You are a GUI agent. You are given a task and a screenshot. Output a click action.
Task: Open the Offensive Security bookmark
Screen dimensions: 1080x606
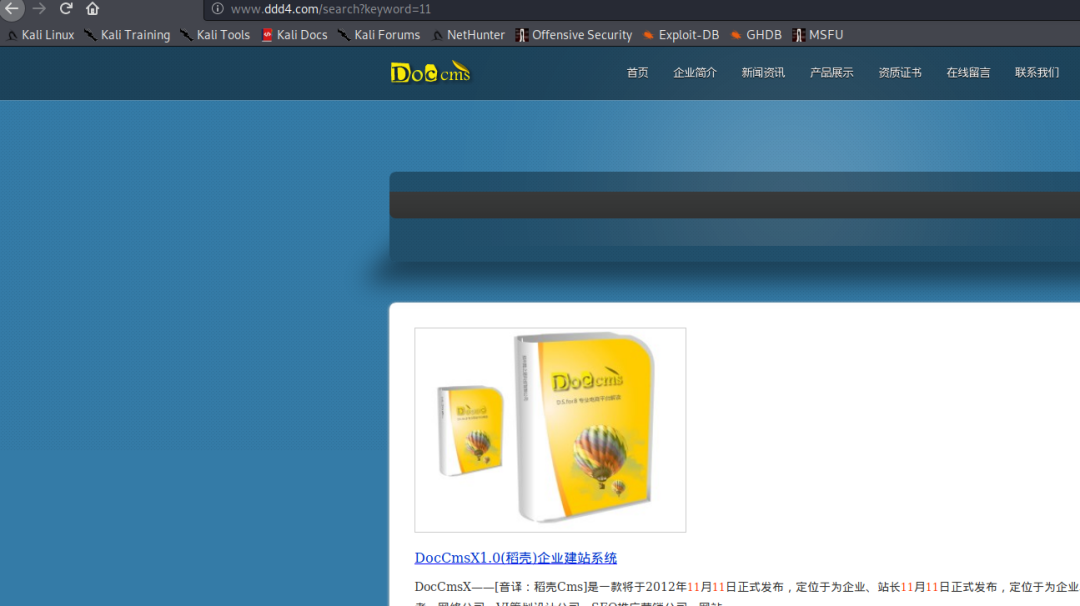point(574,35)
